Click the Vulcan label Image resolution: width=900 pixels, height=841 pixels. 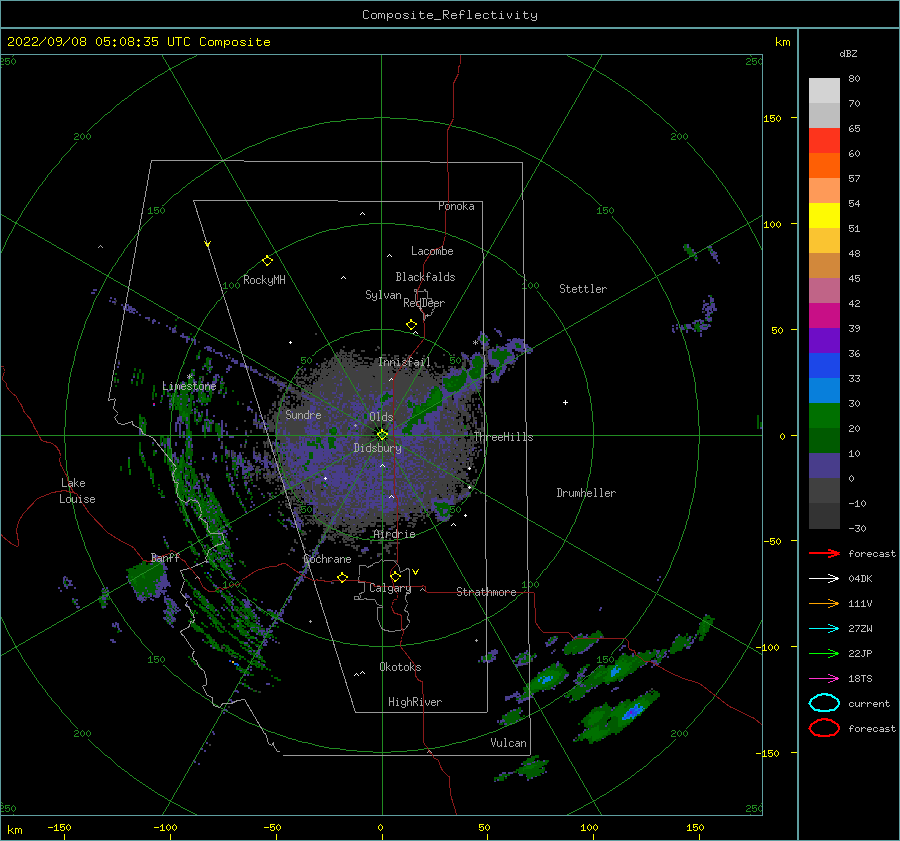(x=509, y=743)
